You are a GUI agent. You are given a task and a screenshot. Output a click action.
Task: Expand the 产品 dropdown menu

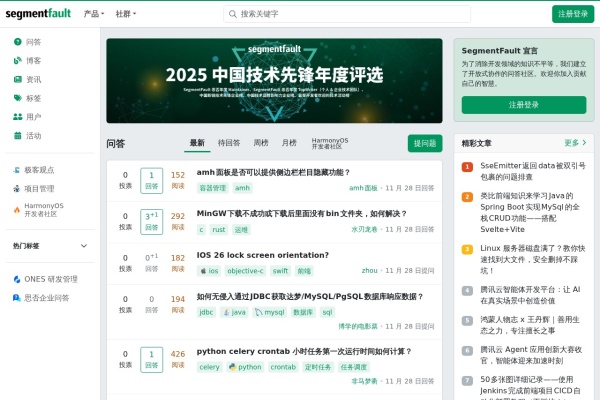(93, 14)
